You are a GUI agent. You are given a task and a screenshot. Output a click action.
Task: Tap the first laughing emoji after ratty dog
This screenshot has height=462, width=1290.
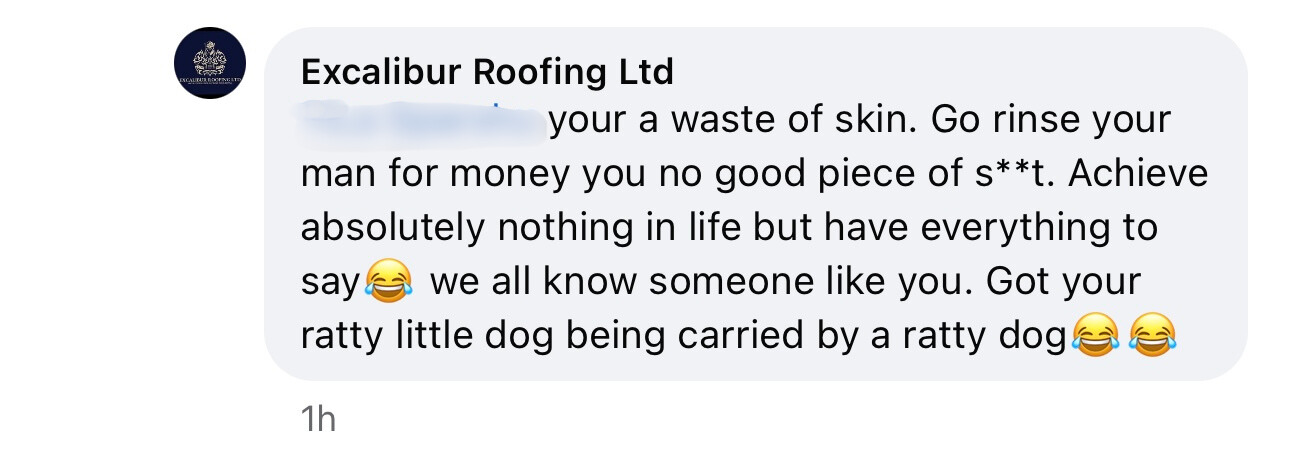[1094, 336]
